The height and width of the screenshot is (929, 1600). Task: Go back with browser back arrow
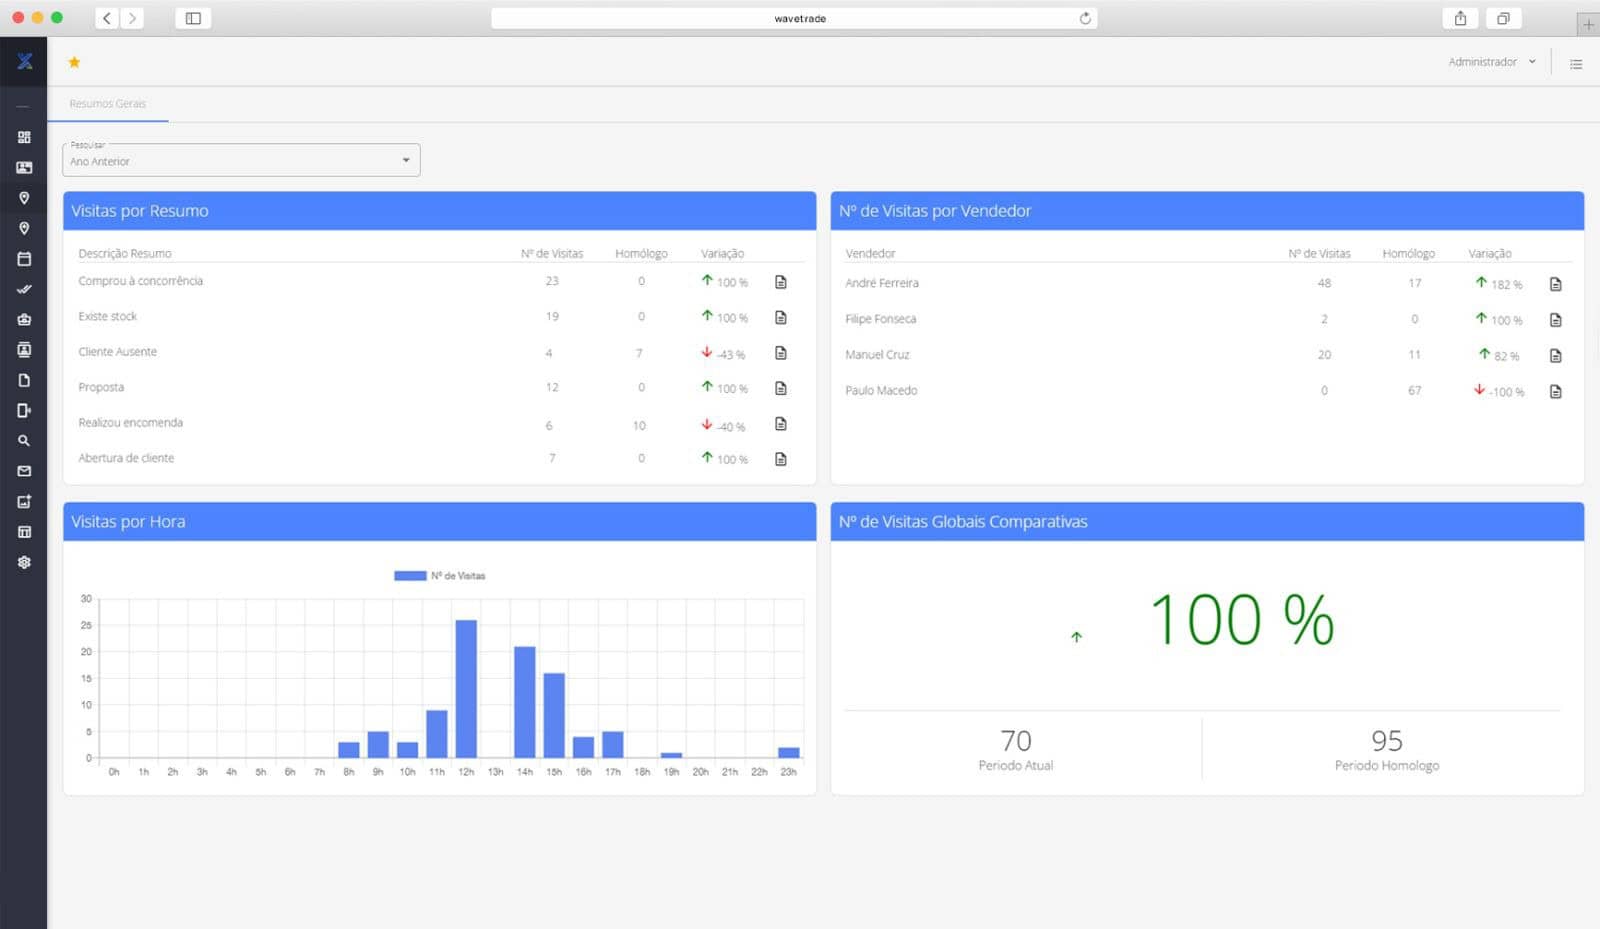click(x=107, y=18)
